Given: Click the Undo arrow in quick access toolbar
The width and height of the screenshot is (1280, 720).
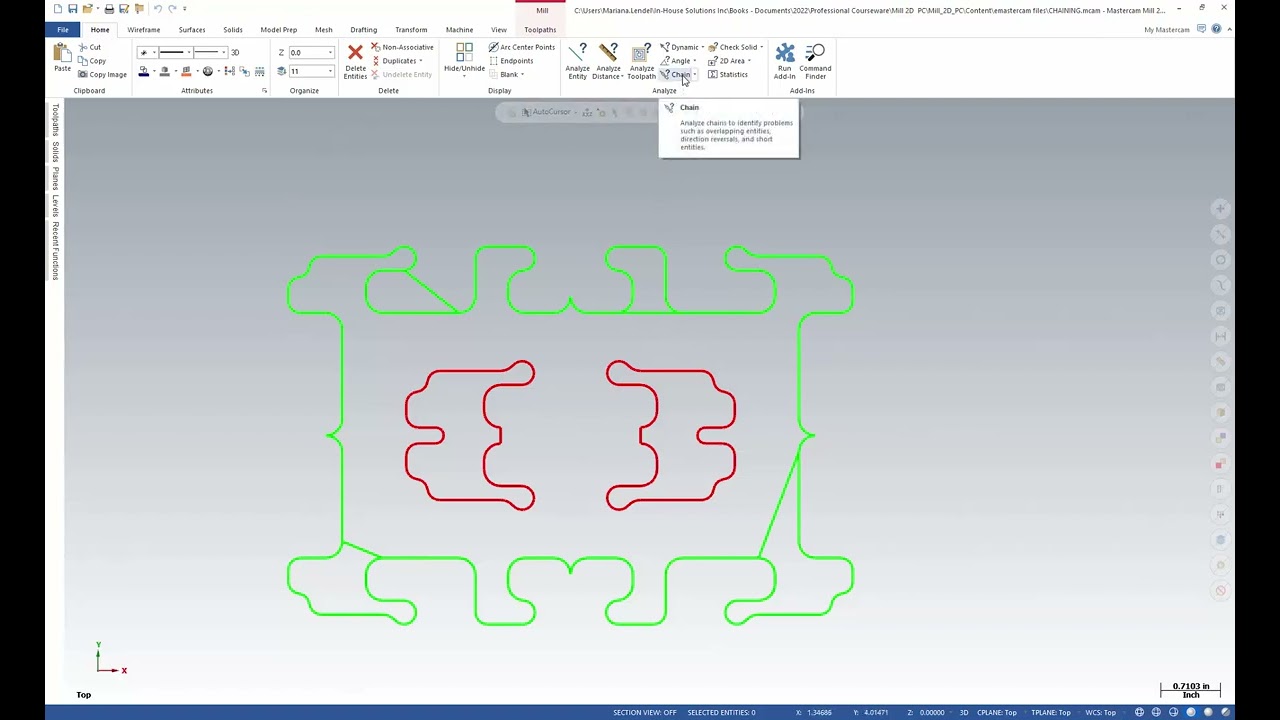Looking at the screenshot, I should point(157,9).
